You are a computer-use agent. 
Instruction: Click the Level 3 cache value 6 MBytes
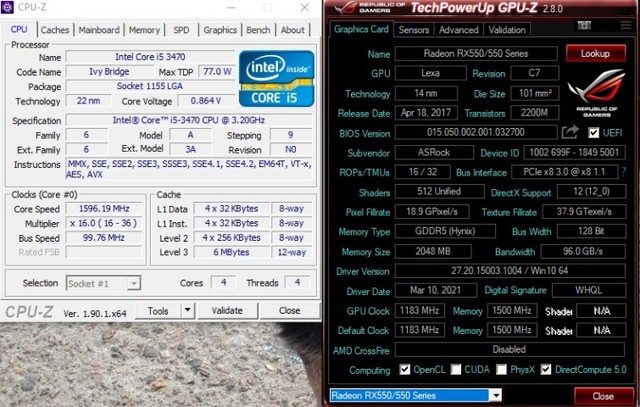tap(231, 252)
